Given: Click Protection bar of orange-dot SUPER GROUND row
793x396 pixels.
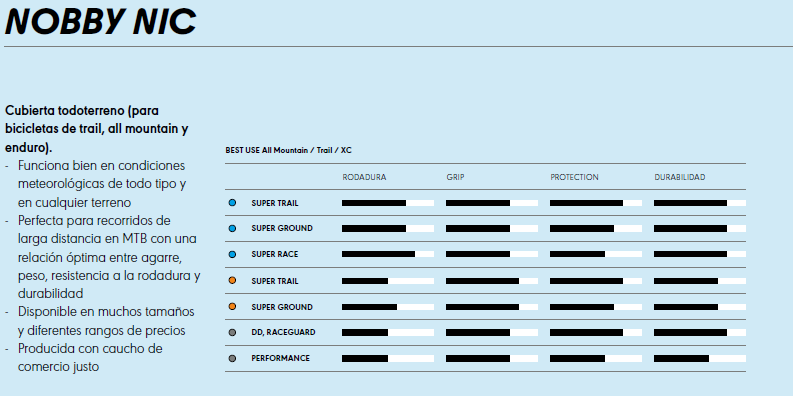Looking at the screenshot, I should [x=596, y=307].
